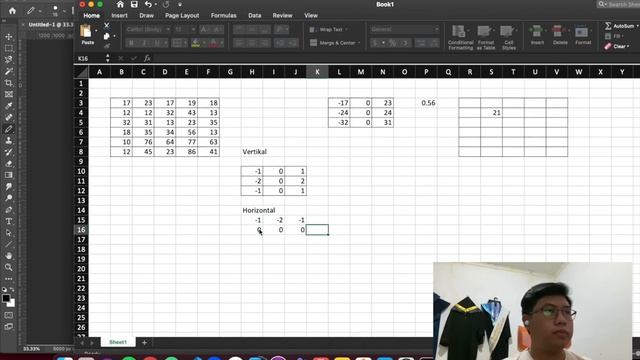The width and height of the screenshot is (640, 360).
Task: Select the Rectangular Marquee tool in Photoshop
Action: (x=9, y=48)
